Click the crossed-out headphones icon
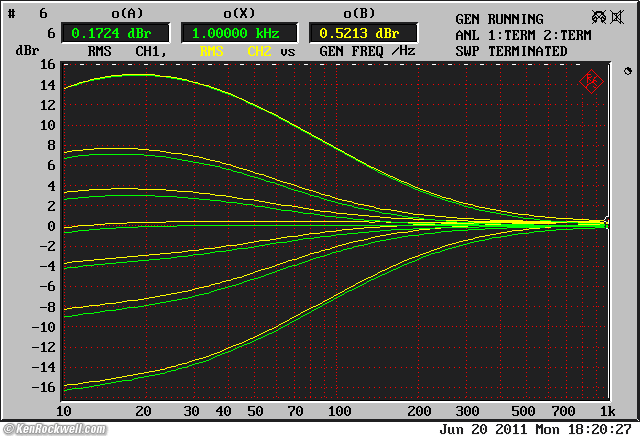This screenshot has height=436, width=640. (599, 17)
